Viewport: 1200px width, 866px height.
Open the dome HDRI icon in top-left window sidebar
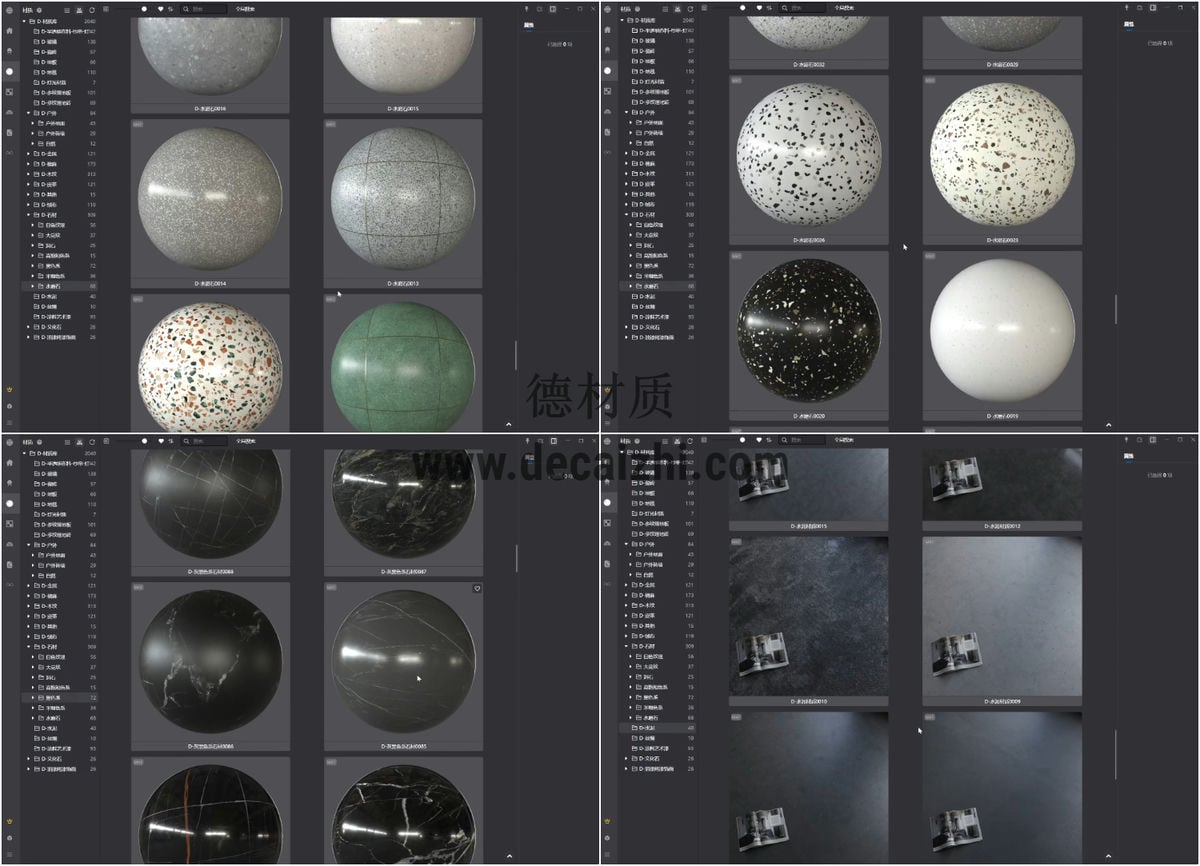pos(10,112)
